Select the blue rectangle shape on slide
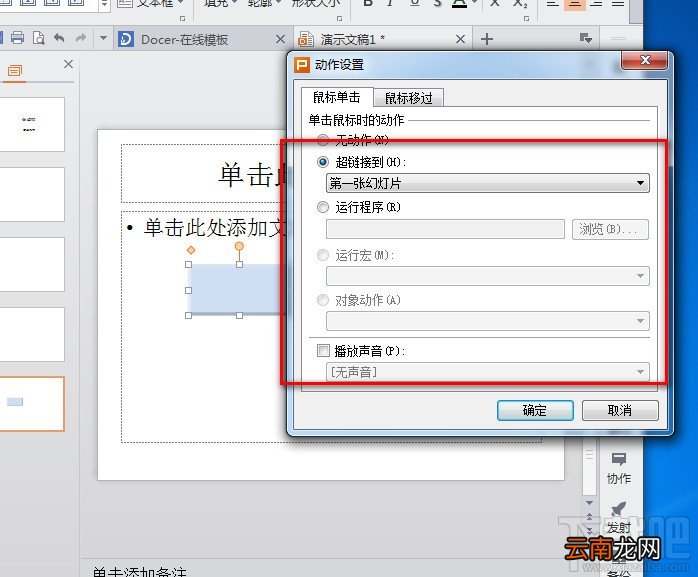The height and width of the screenshot is (577, 698). point(237,289)
